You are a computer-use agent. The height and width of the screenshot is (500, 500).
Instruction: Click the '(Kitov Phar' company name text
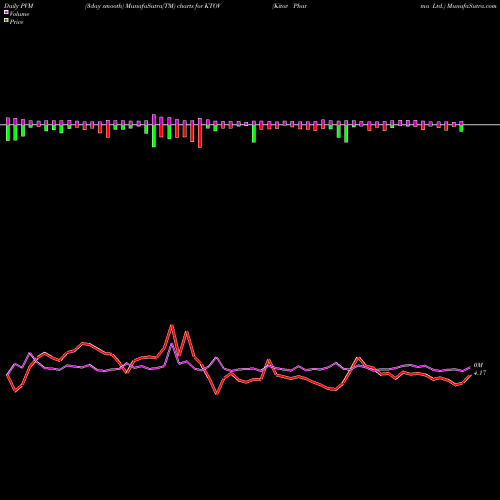click(289, 6)
